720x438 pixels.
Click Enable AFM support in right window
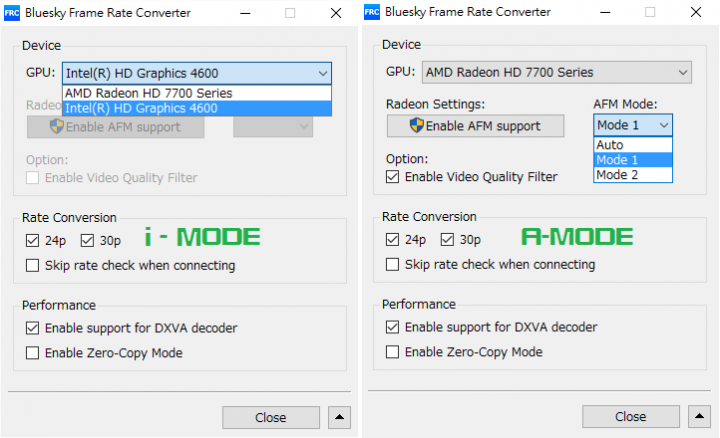[x=475, y=126]
